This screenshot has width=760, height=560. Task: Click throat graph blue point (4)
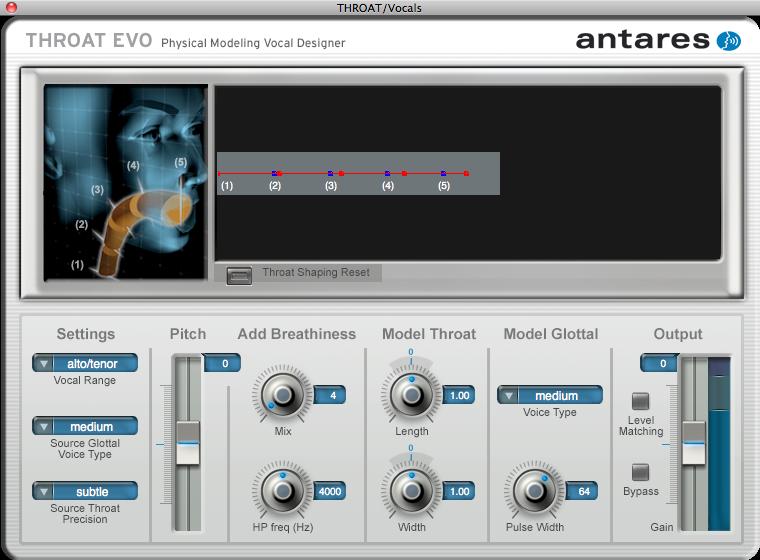tap(387, 173)
